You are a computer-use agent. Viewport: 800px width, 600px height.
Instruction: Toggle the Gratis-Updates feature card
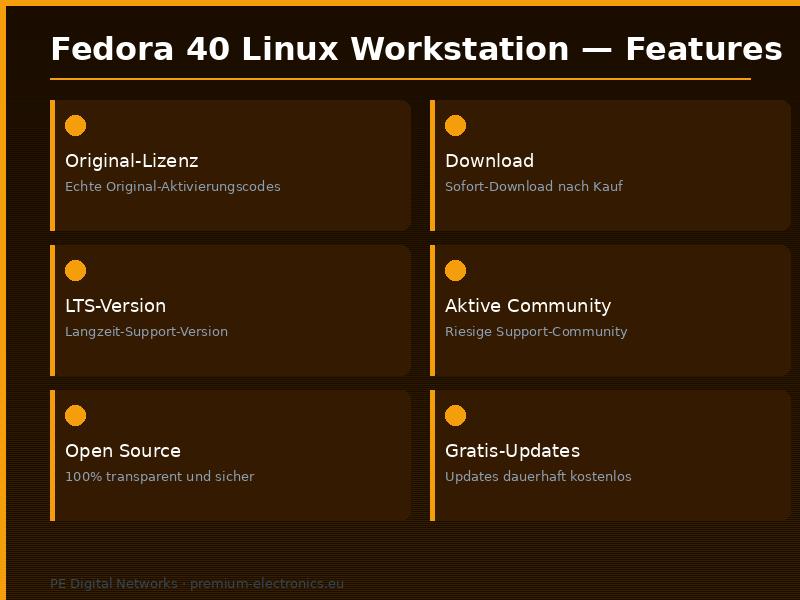610,455
